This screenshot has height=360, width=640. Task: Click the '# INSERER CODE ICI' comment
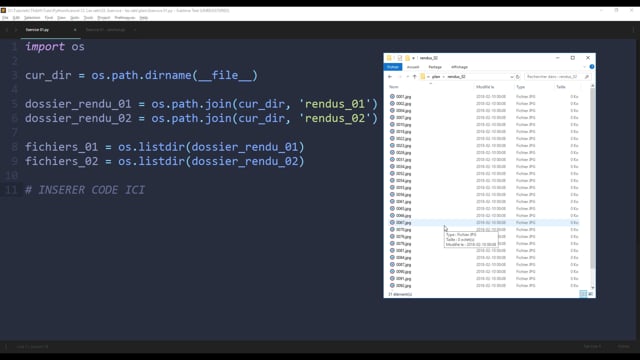point(85,190)
